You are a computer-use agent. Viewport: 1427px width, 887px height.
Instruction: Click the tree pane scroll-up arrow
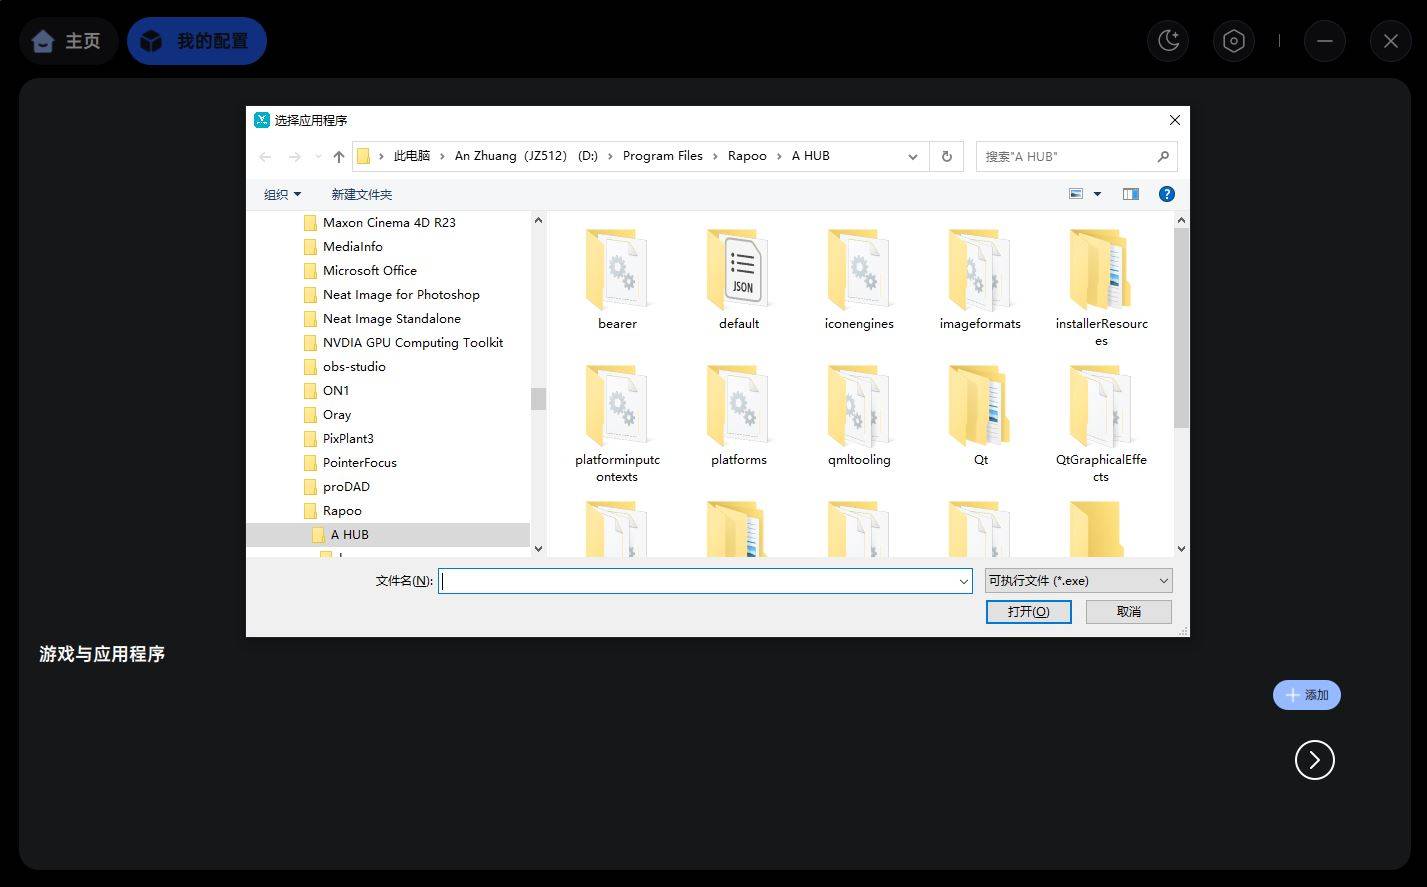(538, 220)
